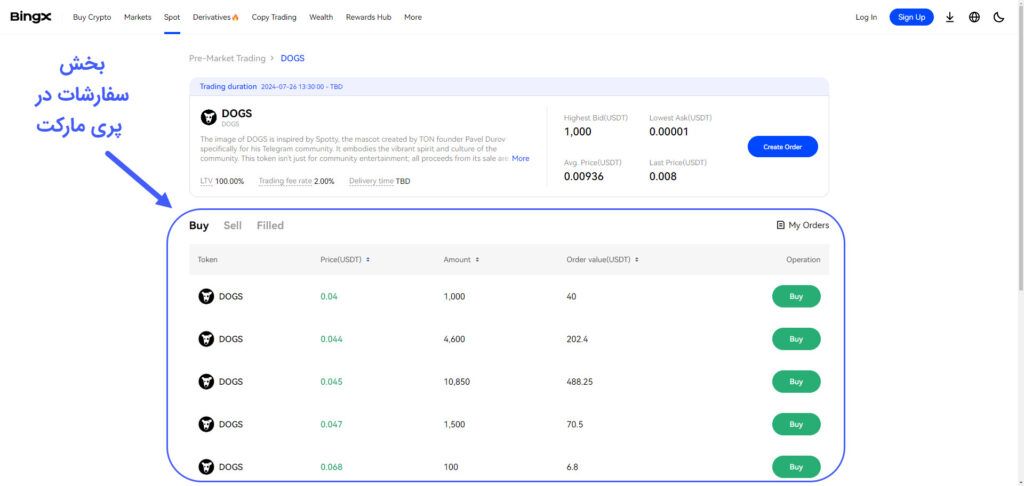
Task: Click DOGS token icon in header card
Action: point(209,117)
